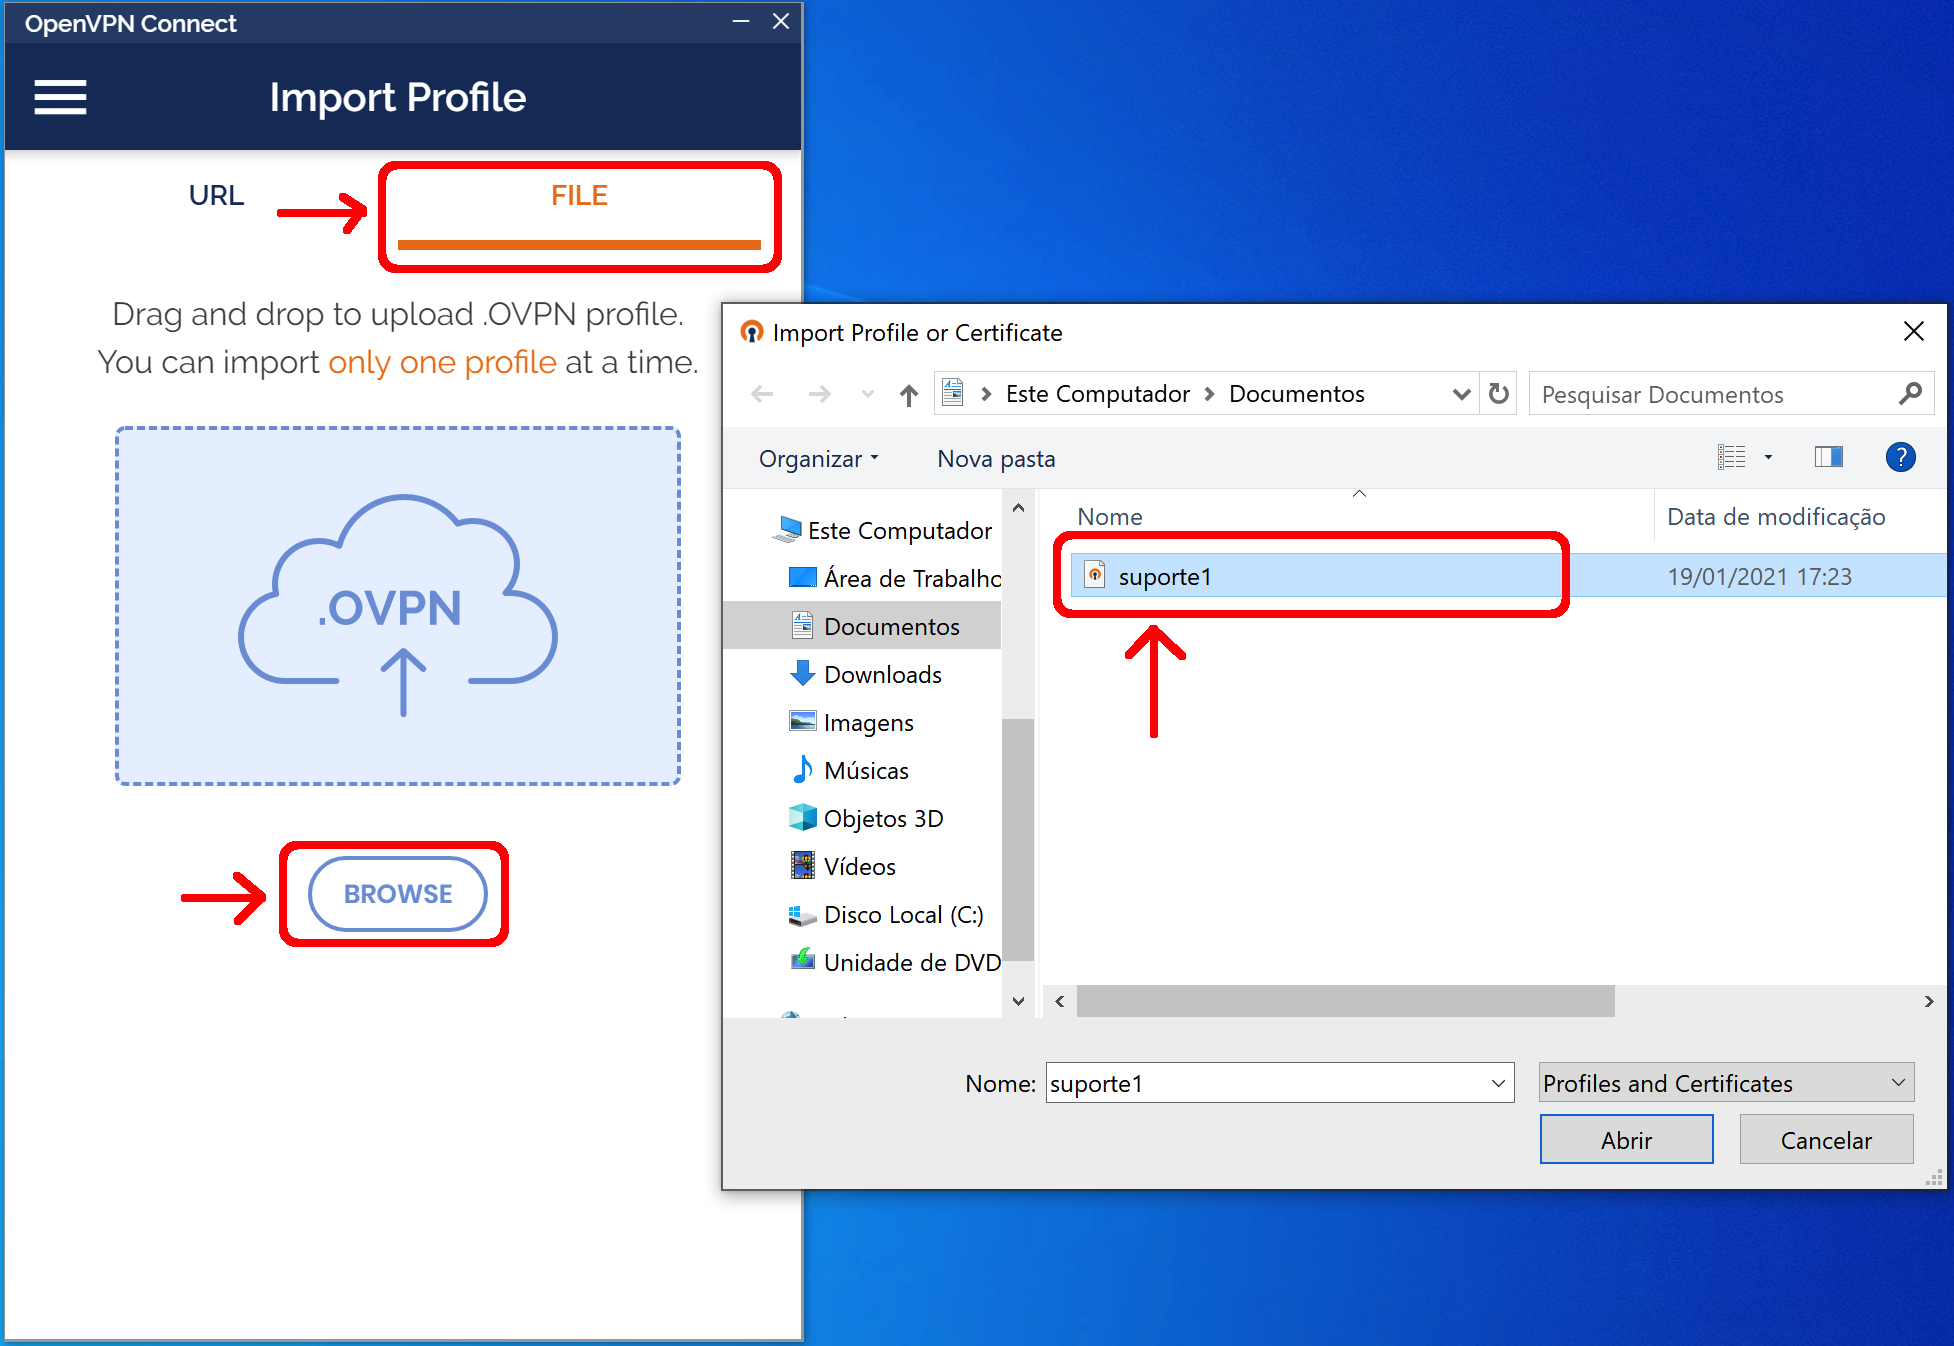
Task: Create a new folder with Nova pasta
Action: point(996,459)
